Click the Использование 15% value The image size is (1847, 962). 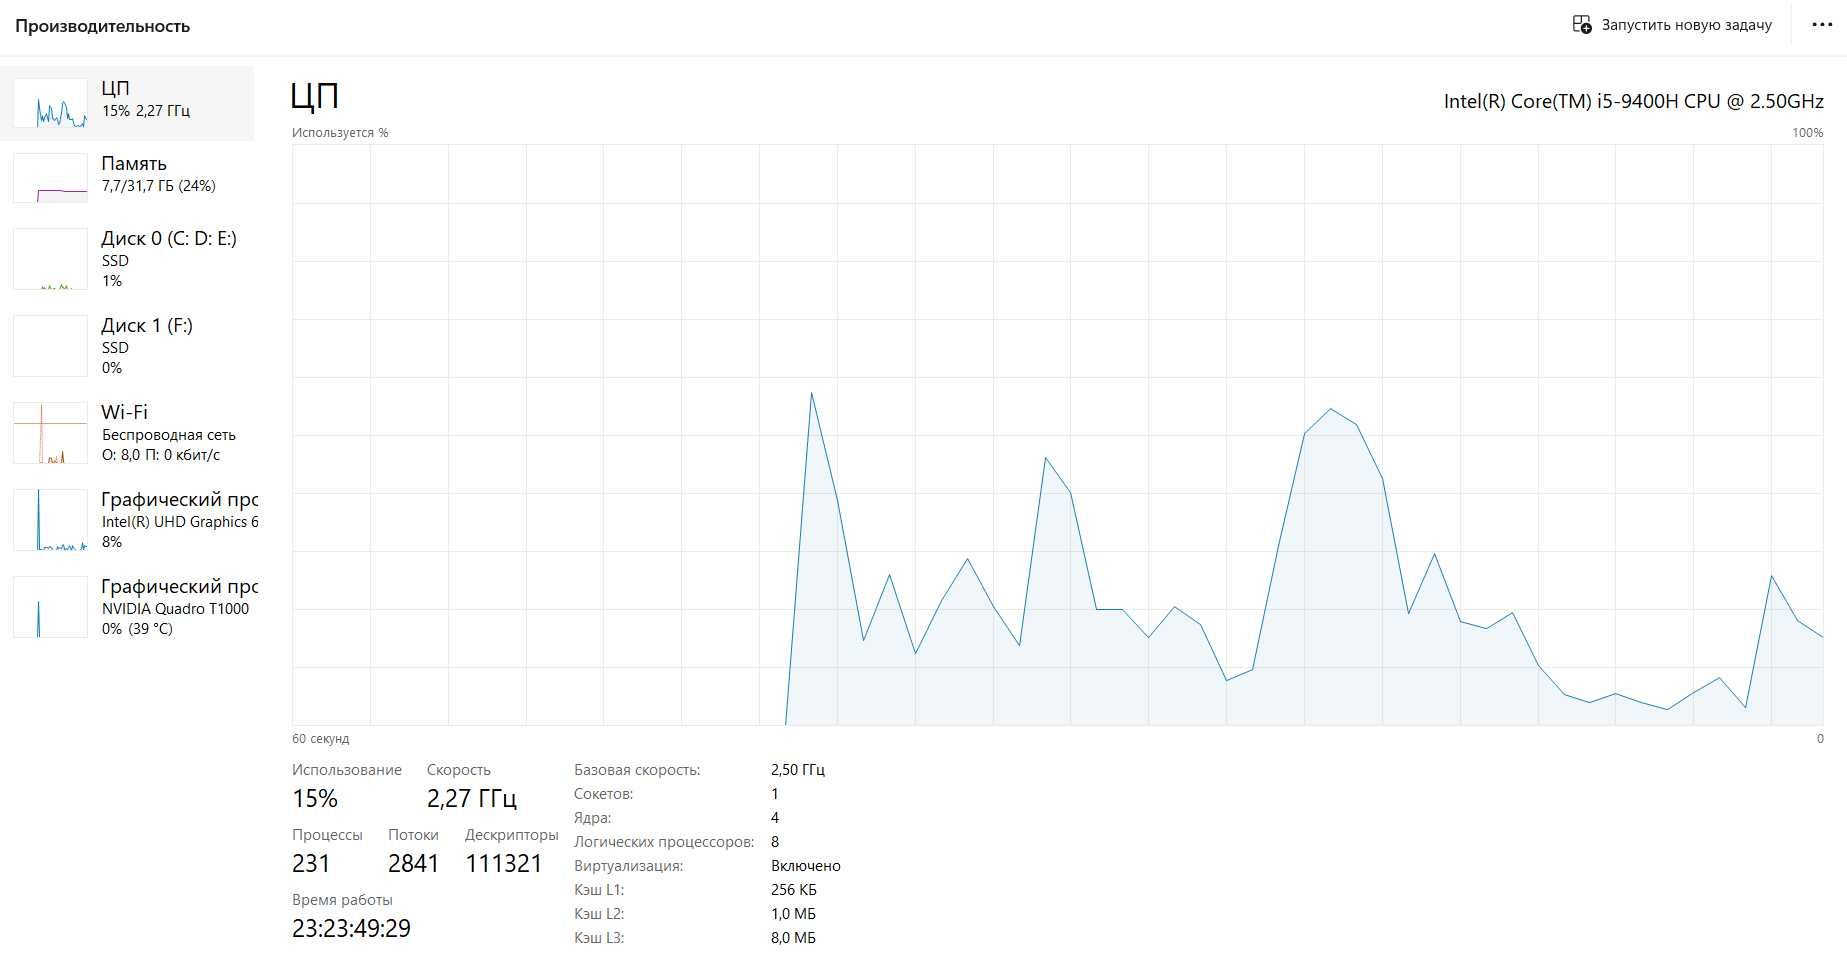tap(315, 799)
